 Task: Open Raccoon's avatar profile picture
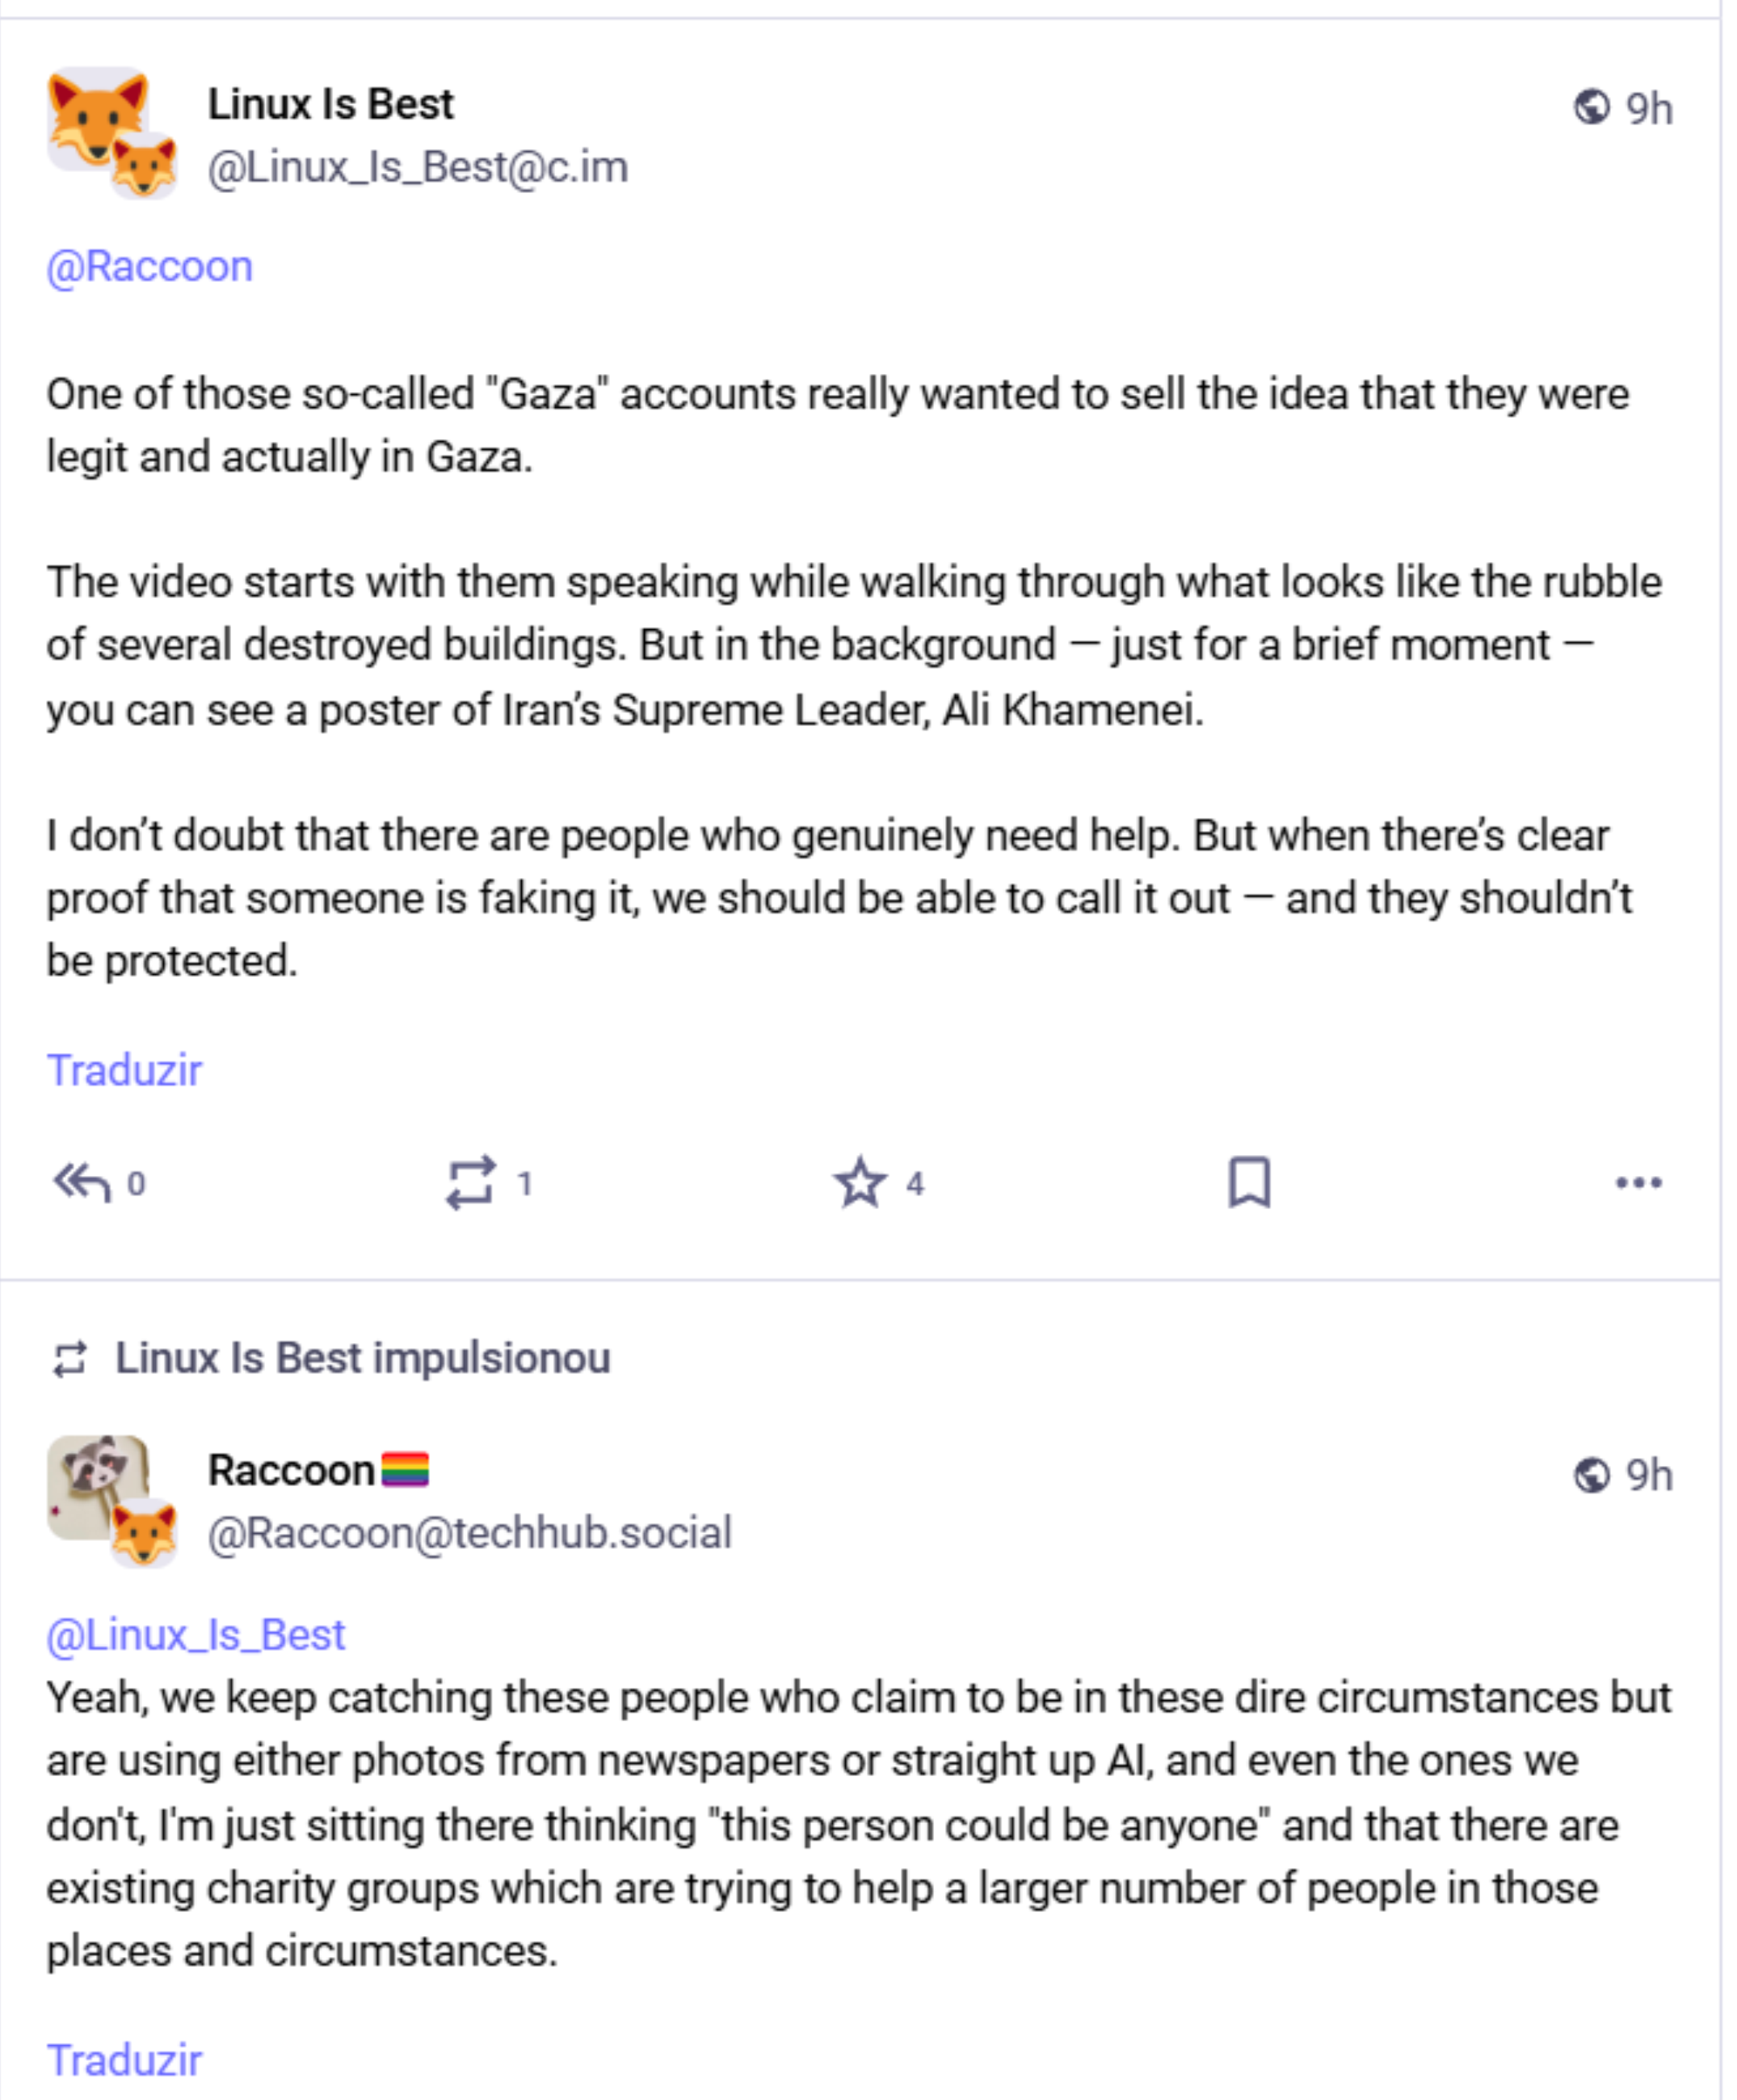[98, 1486]
